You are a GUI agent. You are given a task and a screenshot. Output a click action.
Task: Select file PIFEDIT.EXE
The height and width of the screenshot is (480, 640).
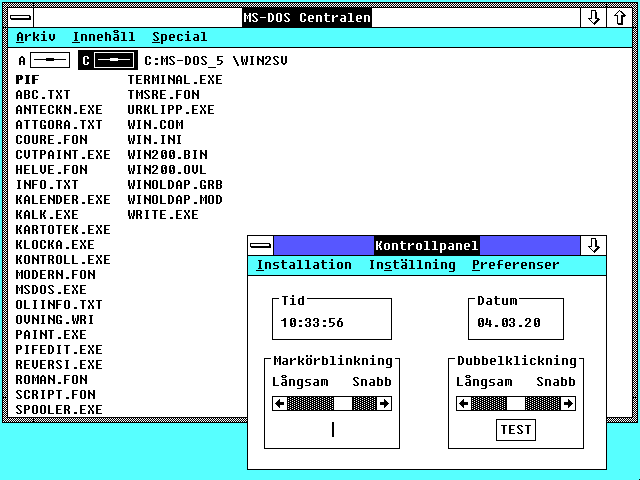tap(59, 350)
